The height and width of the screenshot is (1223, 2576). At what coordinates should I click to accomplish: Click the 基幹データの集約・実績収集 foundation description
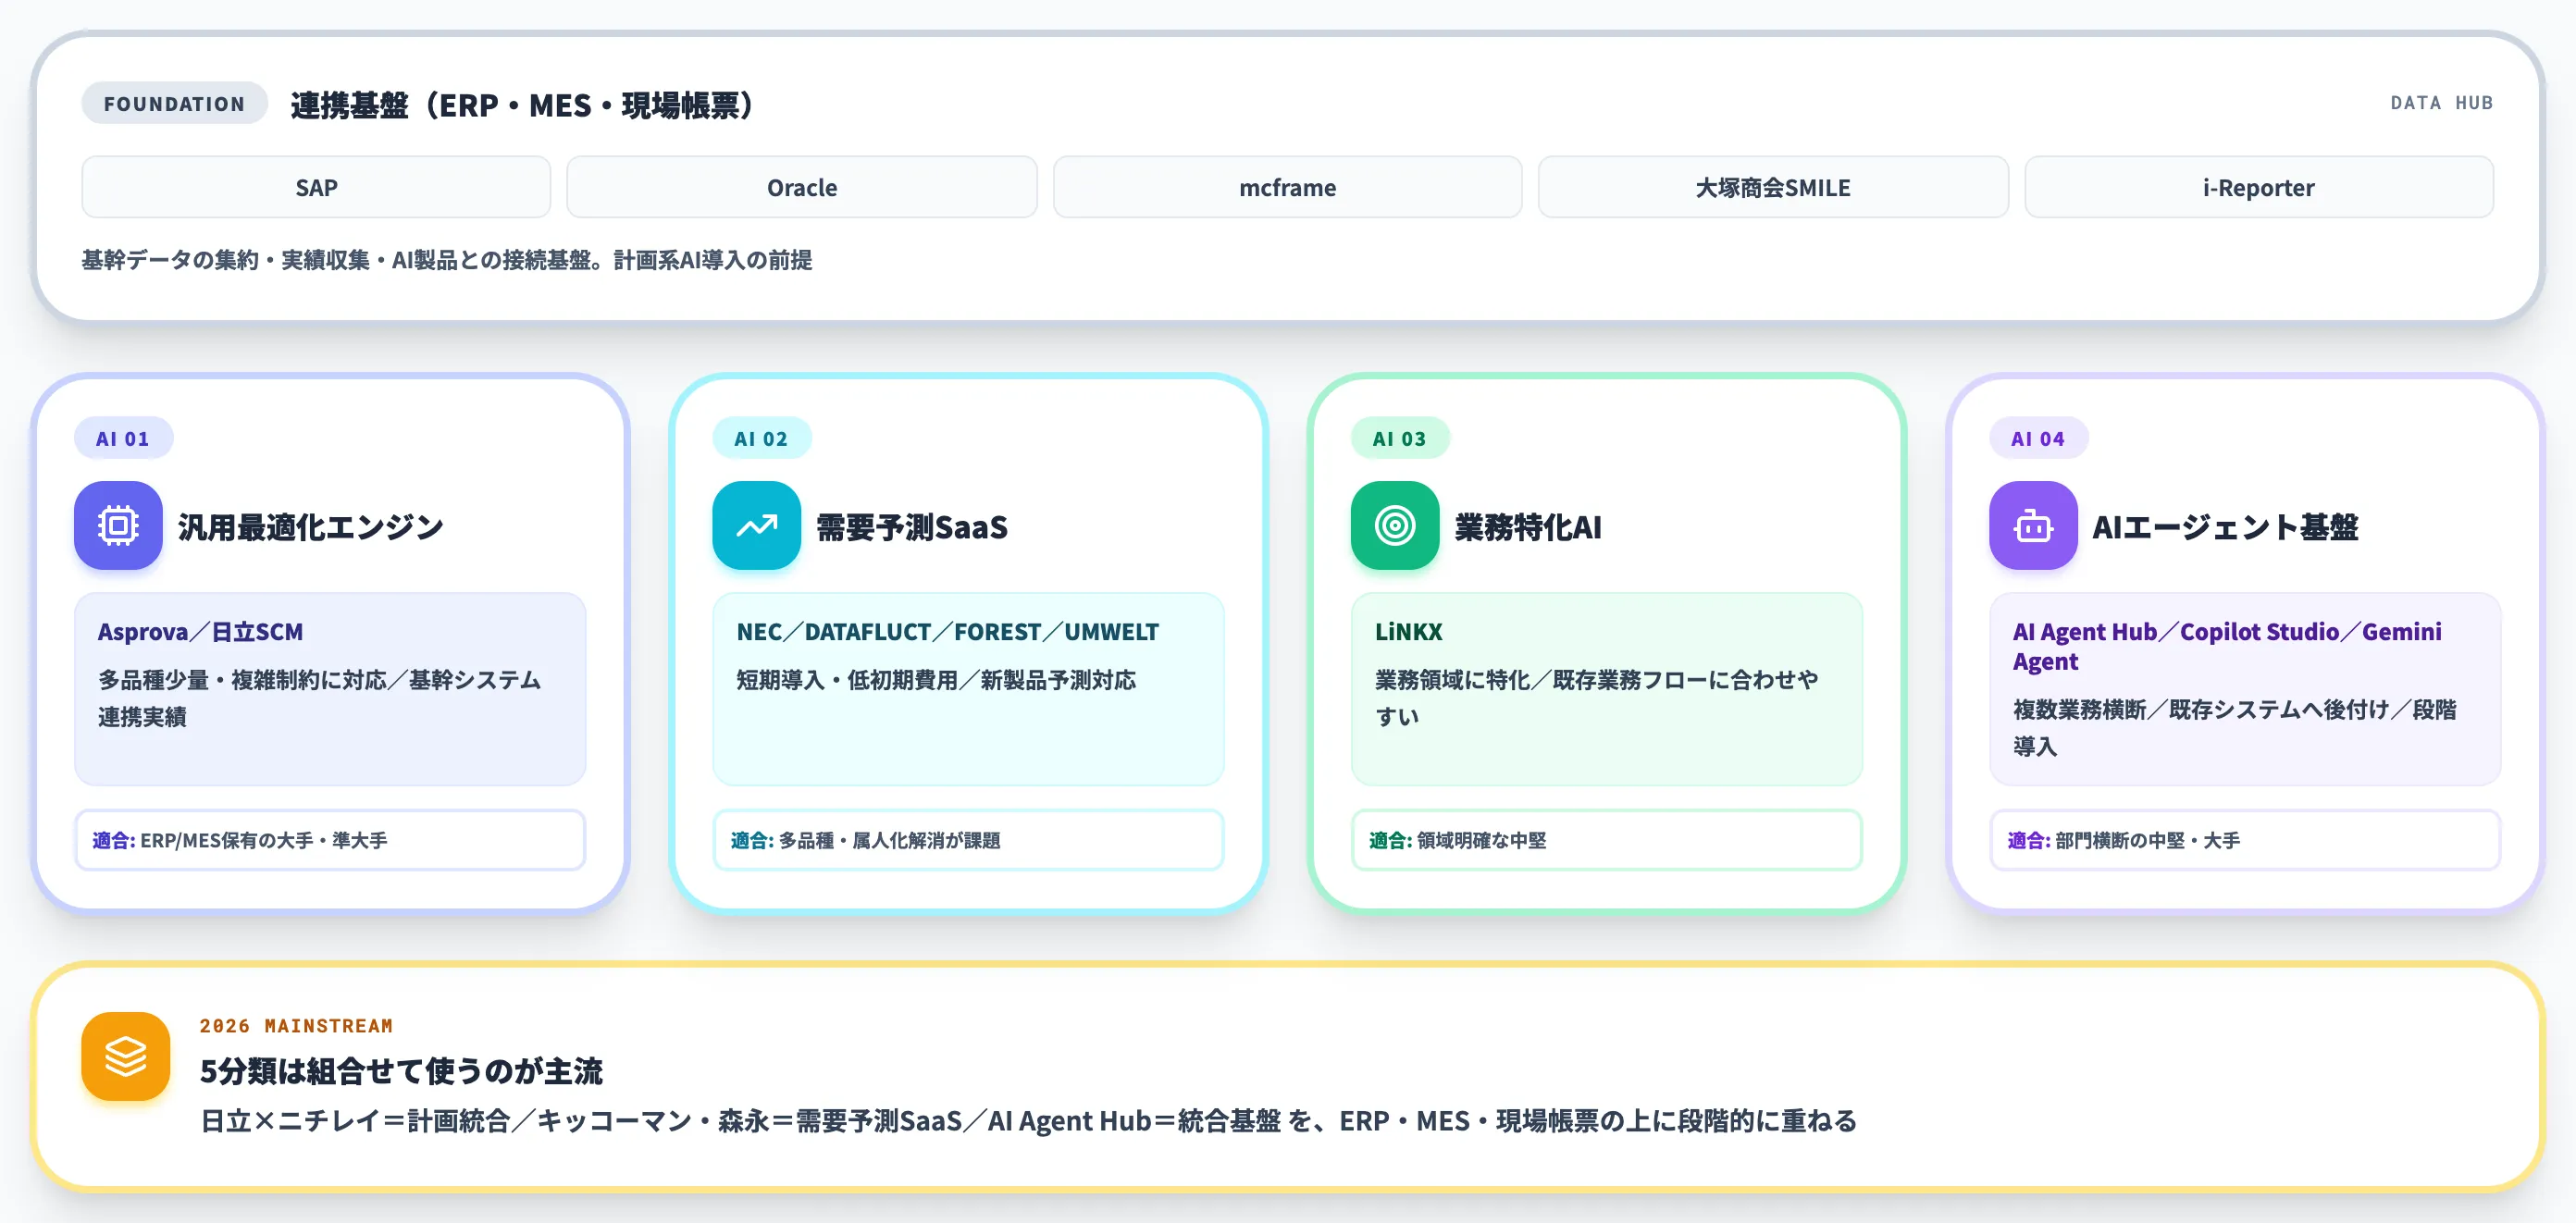pos(446,260)
